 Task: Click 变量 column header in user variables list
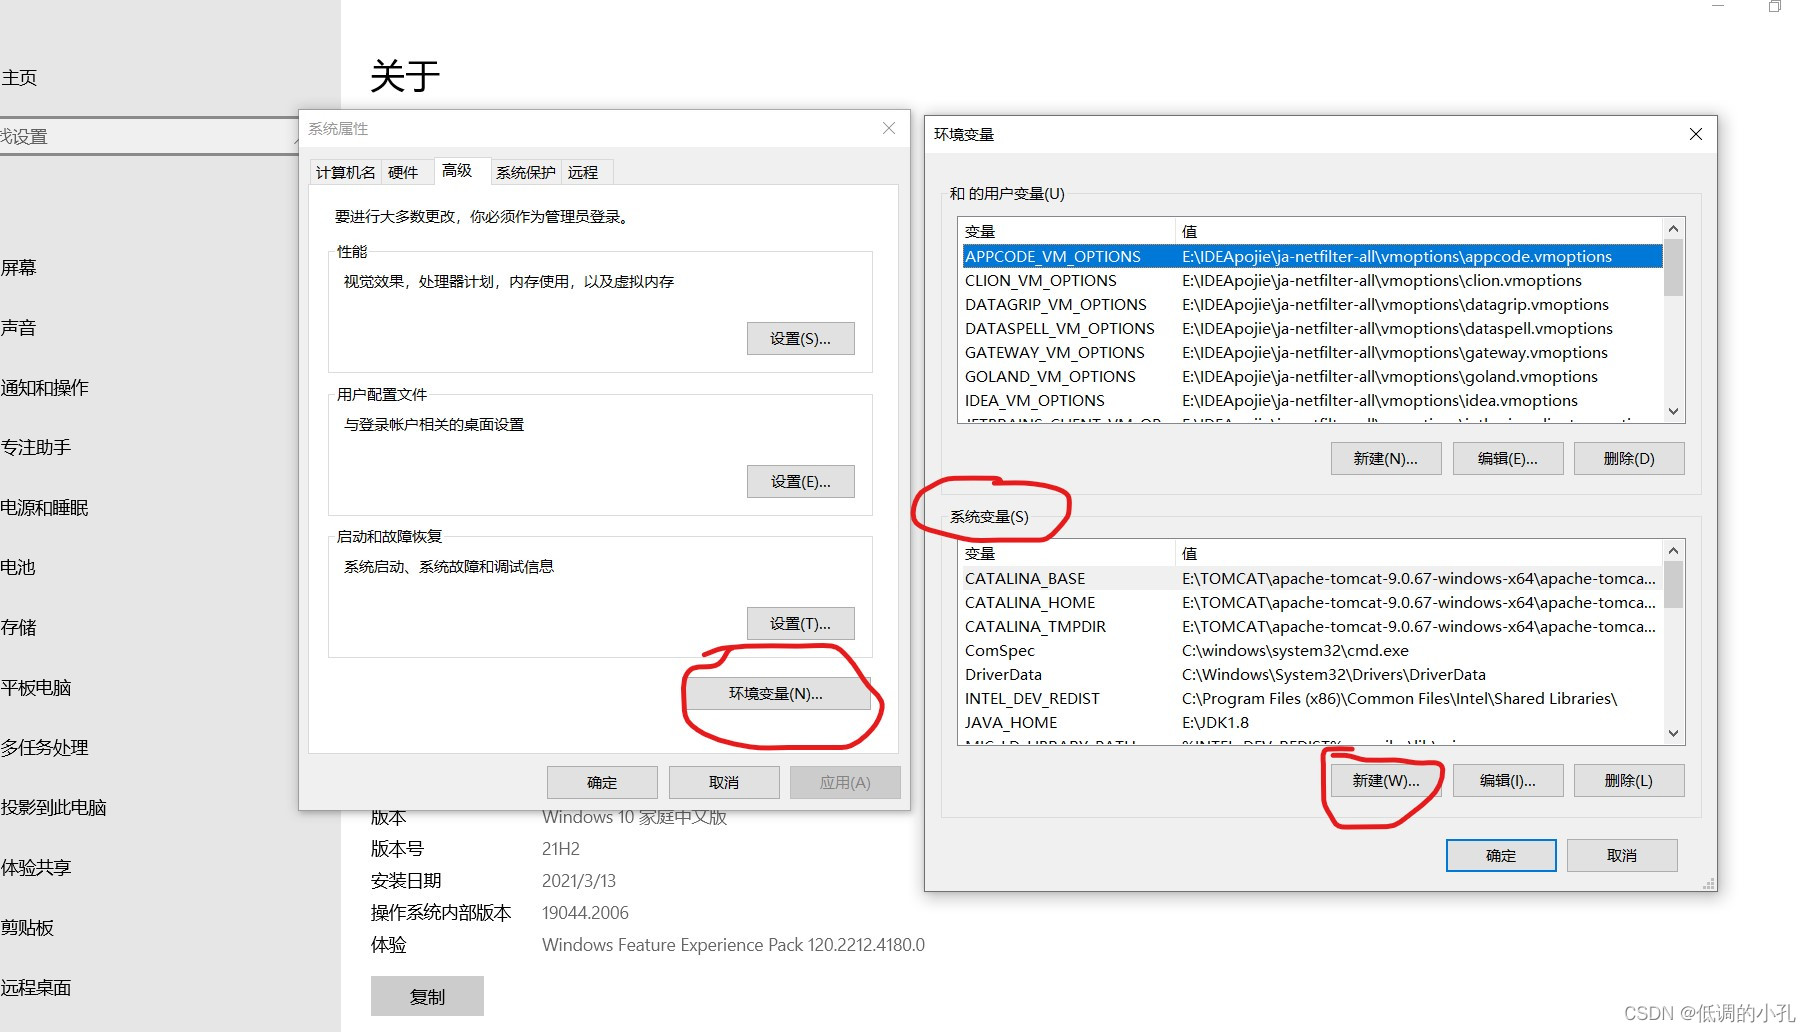coord(1066,231)
